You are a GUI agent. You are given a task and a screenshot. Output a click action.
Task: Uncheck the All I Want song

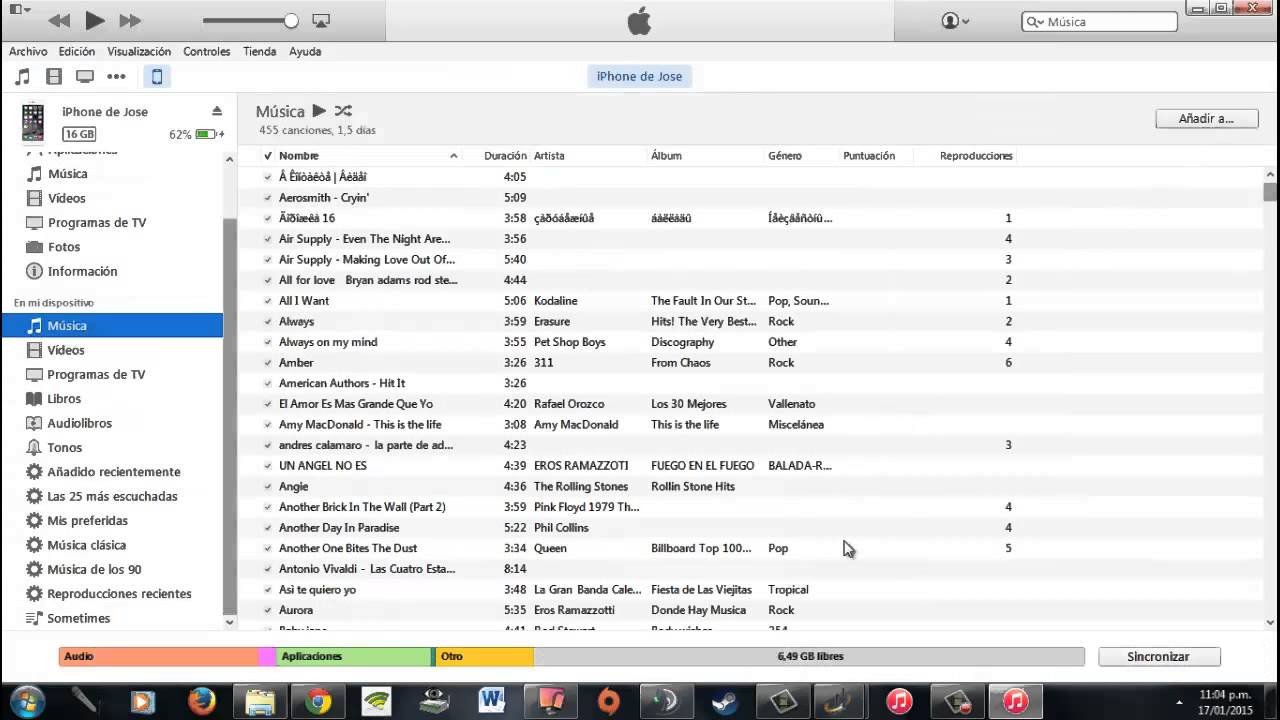click(x=267, y=301)
